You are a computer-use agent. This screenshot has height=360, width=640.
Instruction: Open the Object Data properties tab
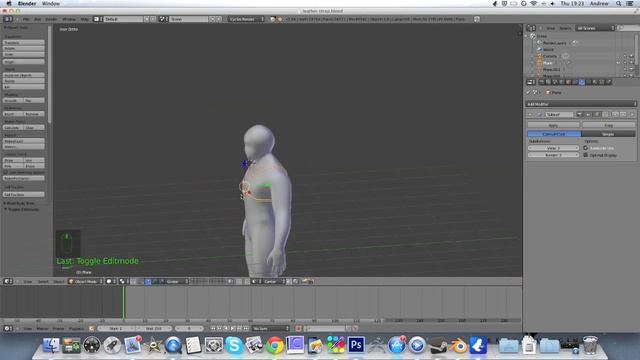tap(589, 82)
